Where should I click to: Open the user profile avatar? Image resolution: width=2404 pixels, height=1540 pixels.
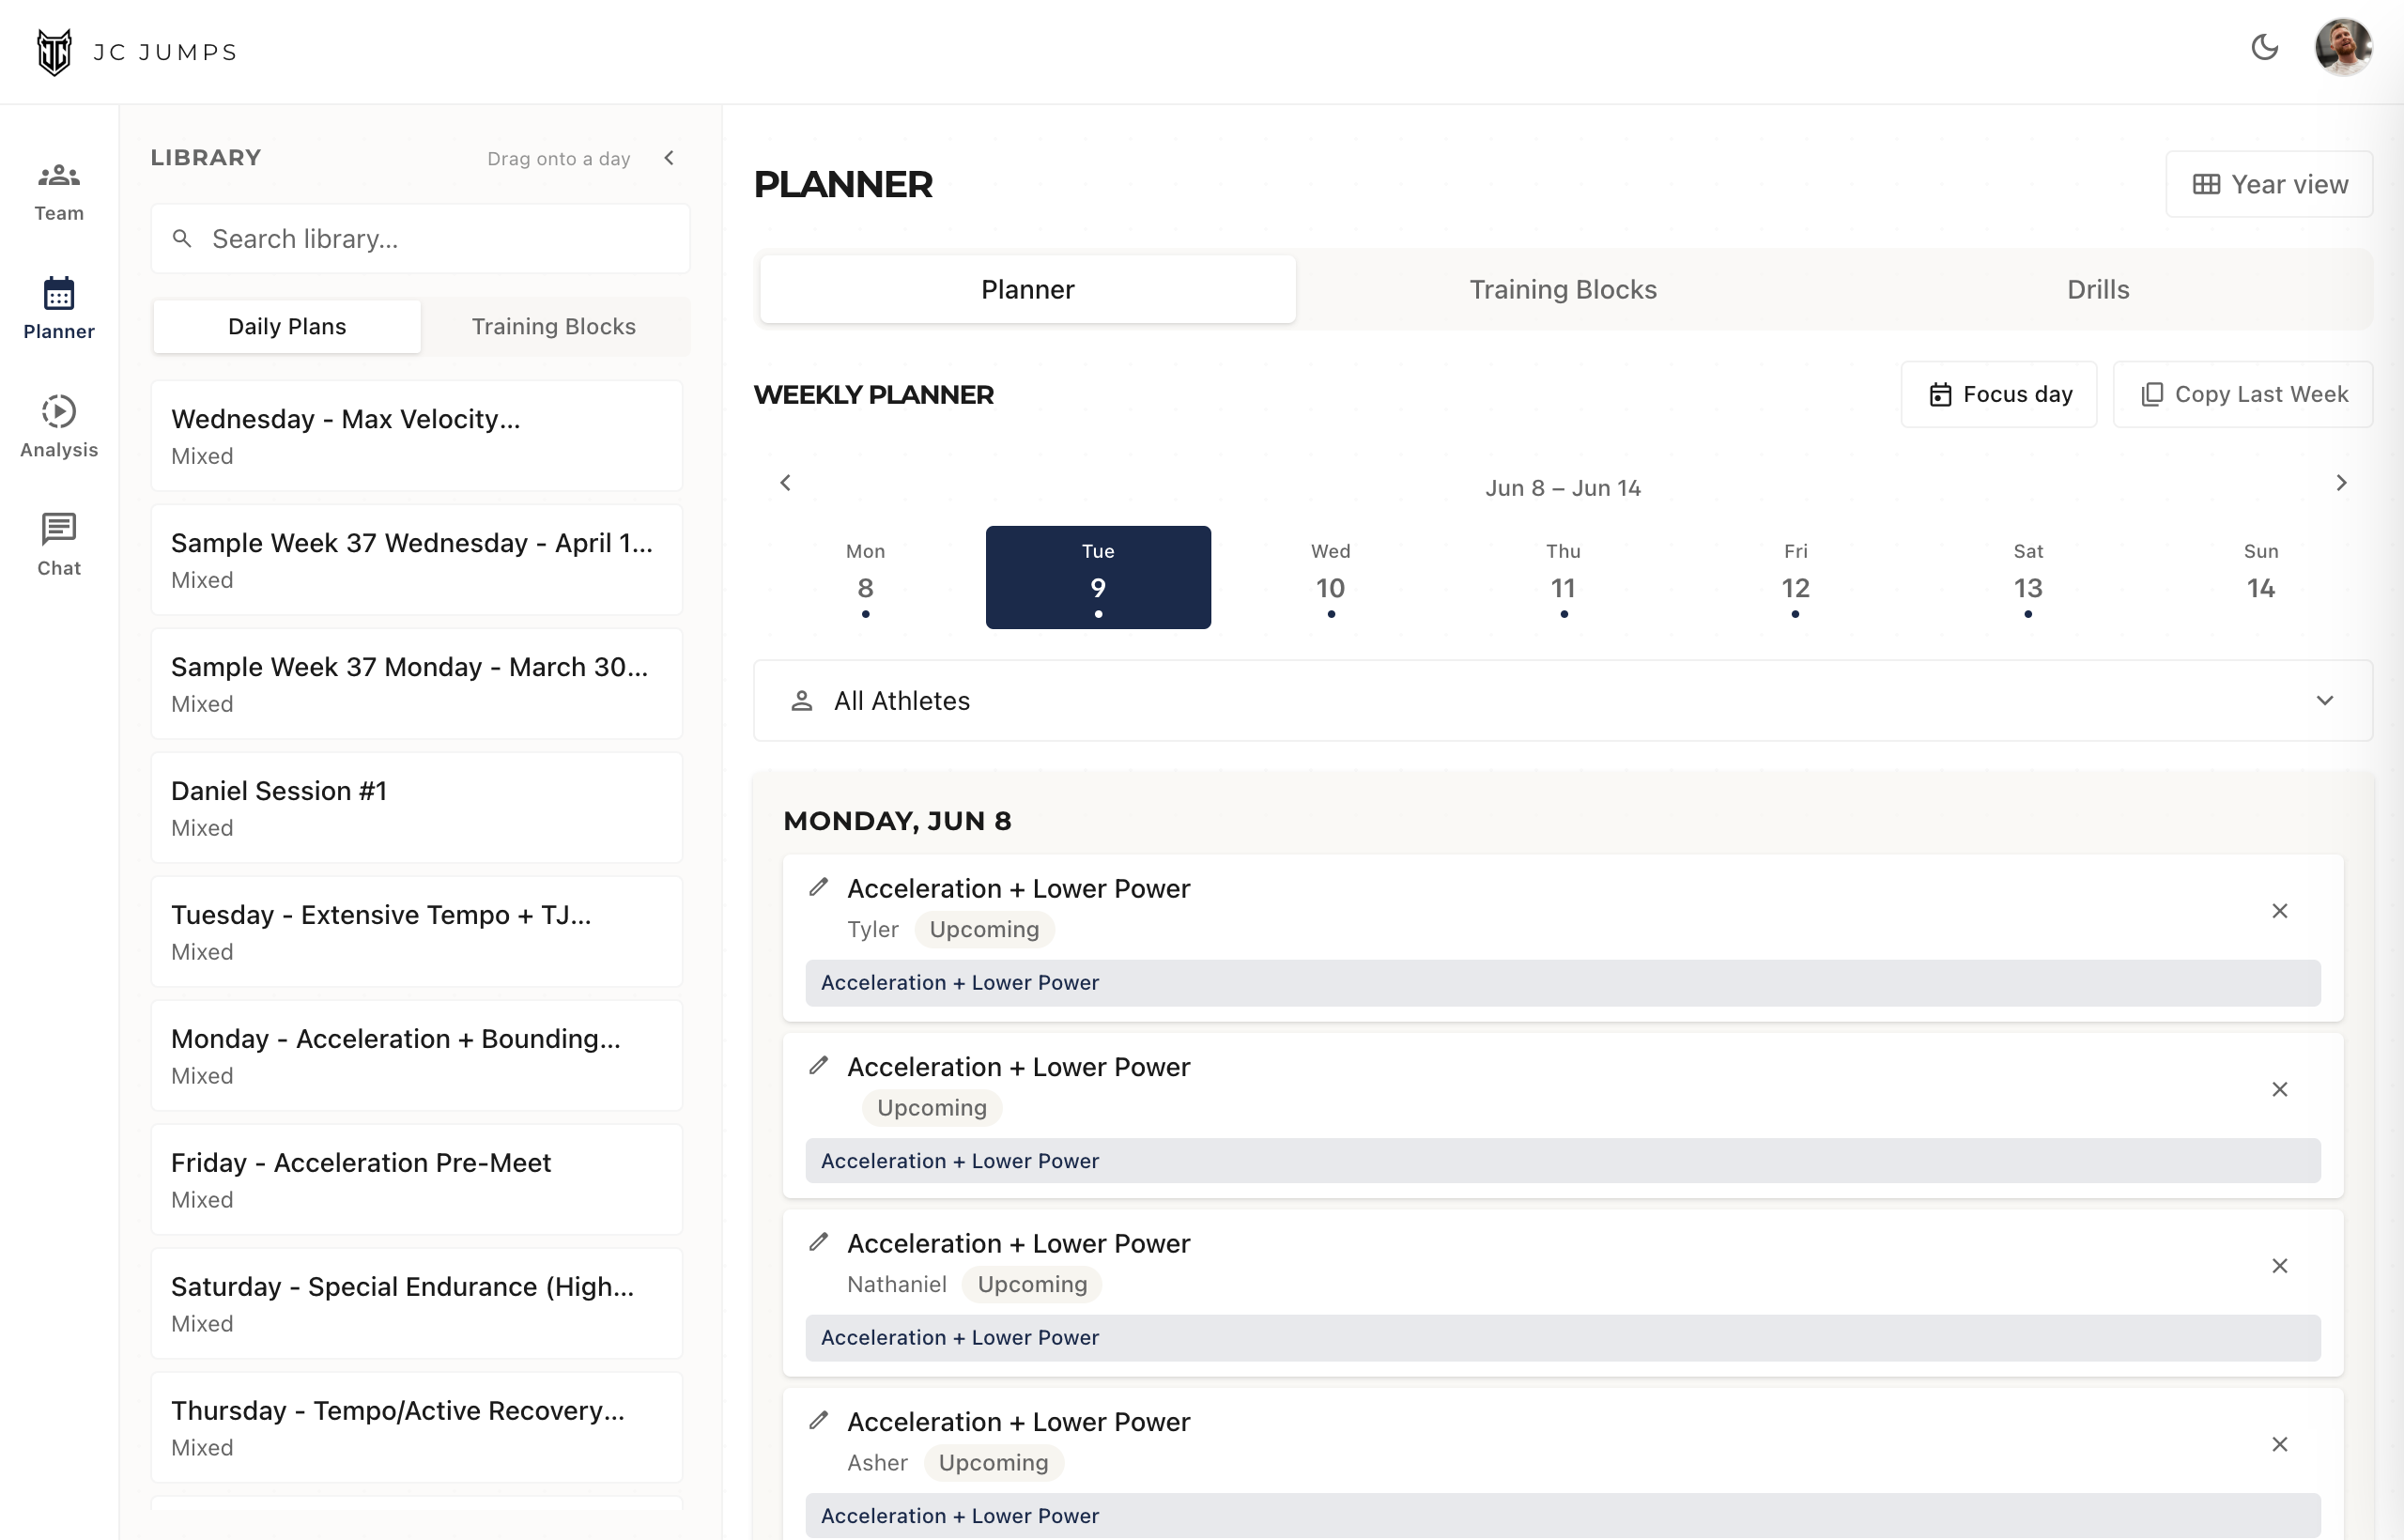(2343, 47)
